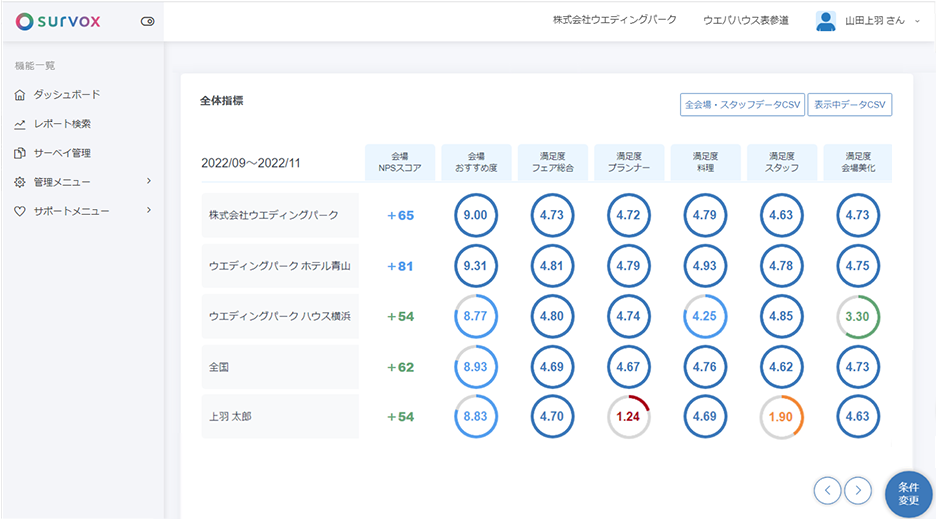
Task: Expand the サポートメニュー submenu arrow
Action: [x=149, y=211]
